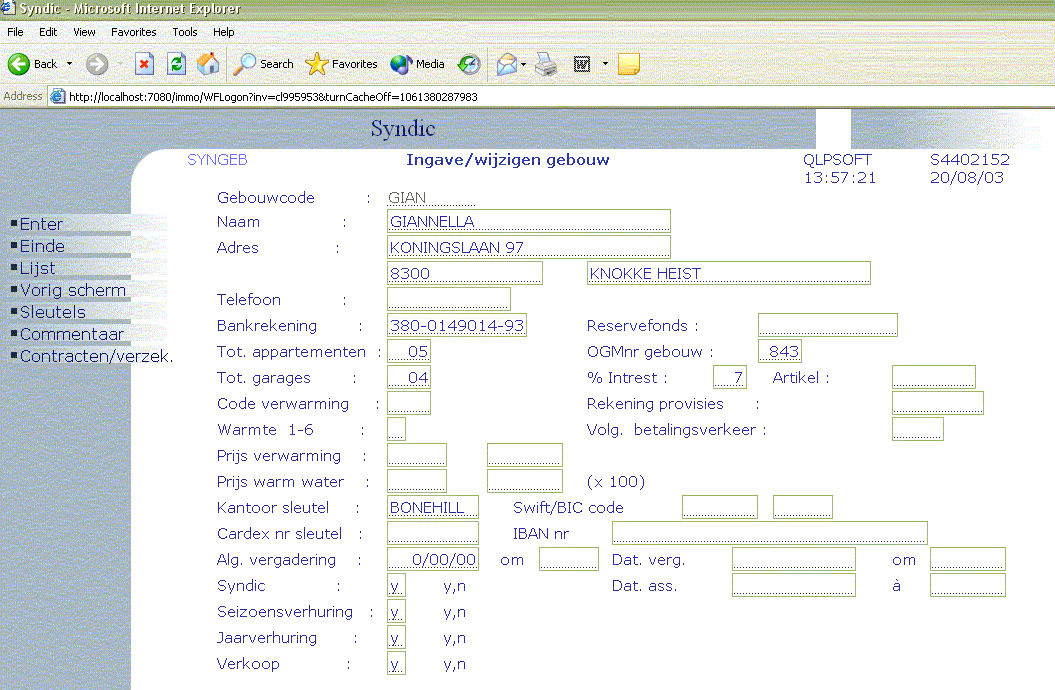1055x690 pixels.
Task: Click the Artikel field
Action: (x=934, y=377)
